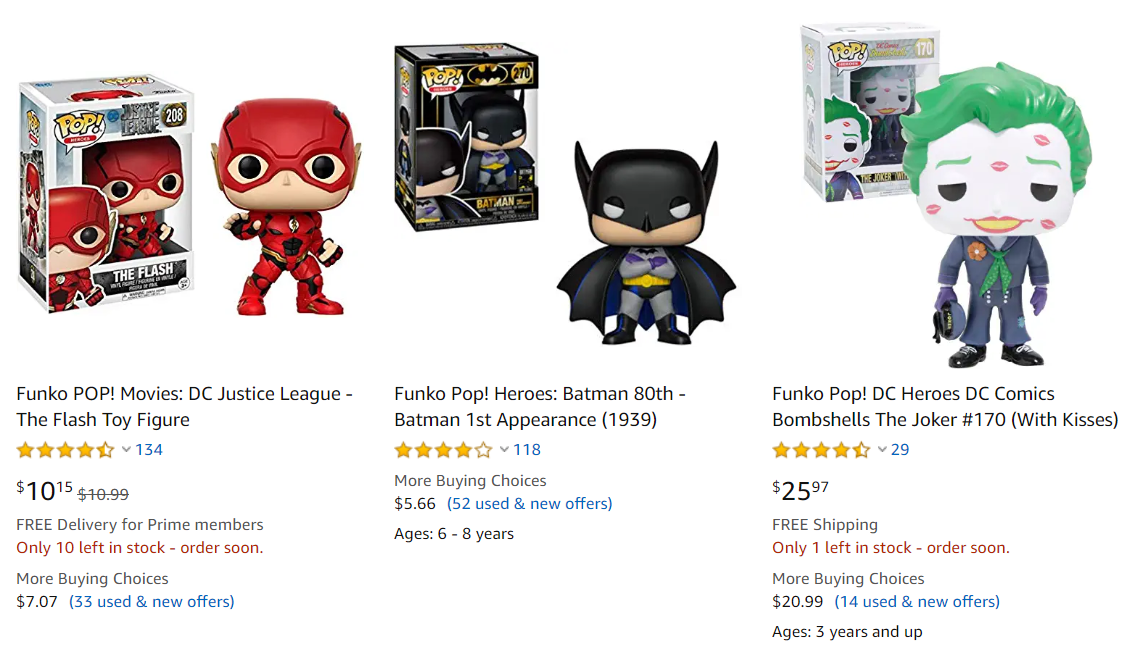Viewport: 1123px width, 650px height.
Task: Open 14 used and new offers link
Action: (x=917, y=601)
